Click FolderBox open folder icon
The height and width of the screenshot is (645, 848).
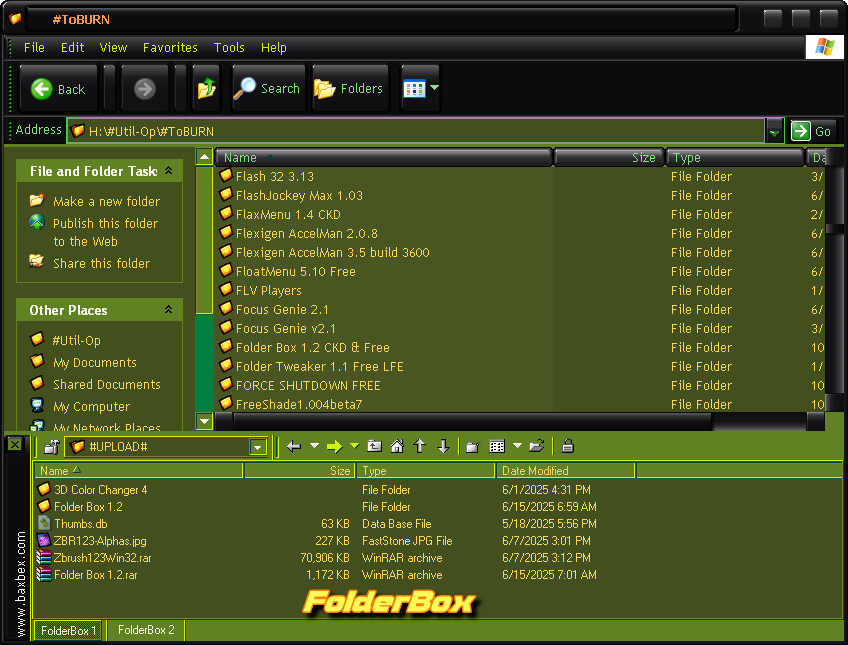pyautogui.click(x=536, y=446)
